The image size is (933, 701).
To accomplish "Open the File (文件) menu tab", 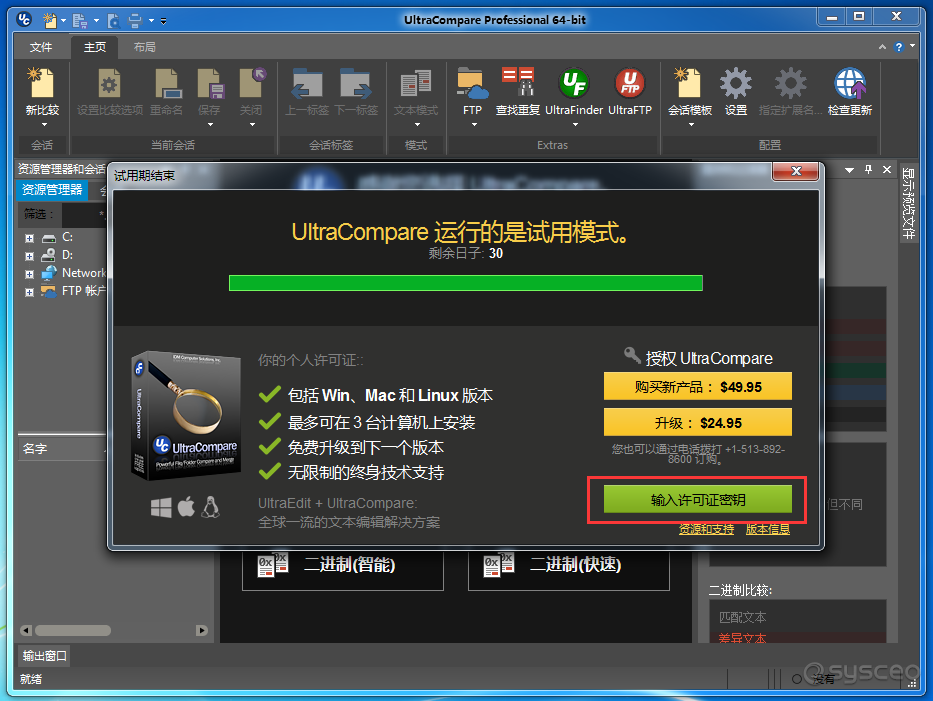I will pyautogui.click(x=41, y=47).
